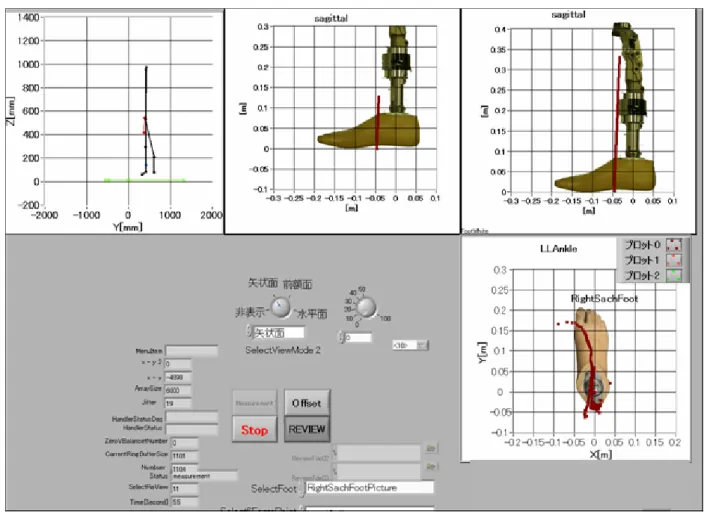Click the foot image in LLAnkle plot

click(x=592, y=357)
